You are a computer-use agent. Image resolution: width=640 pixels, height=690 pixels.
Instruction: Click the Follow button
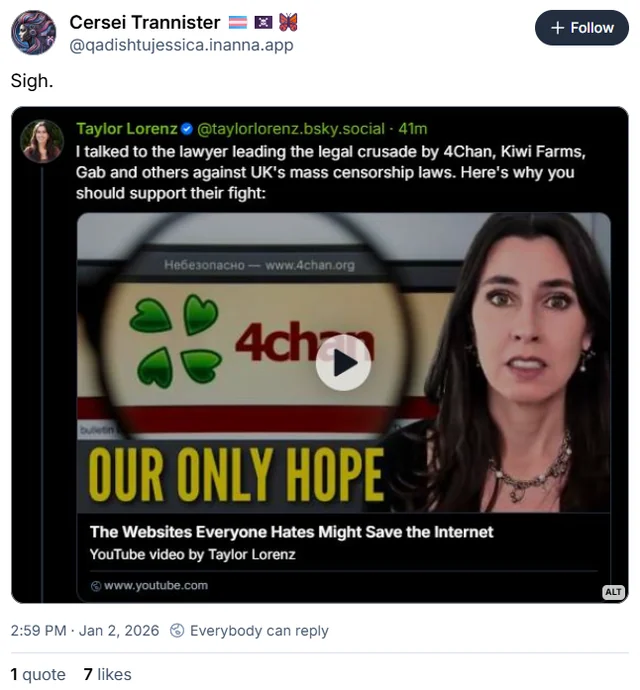[x=581, y=28]
